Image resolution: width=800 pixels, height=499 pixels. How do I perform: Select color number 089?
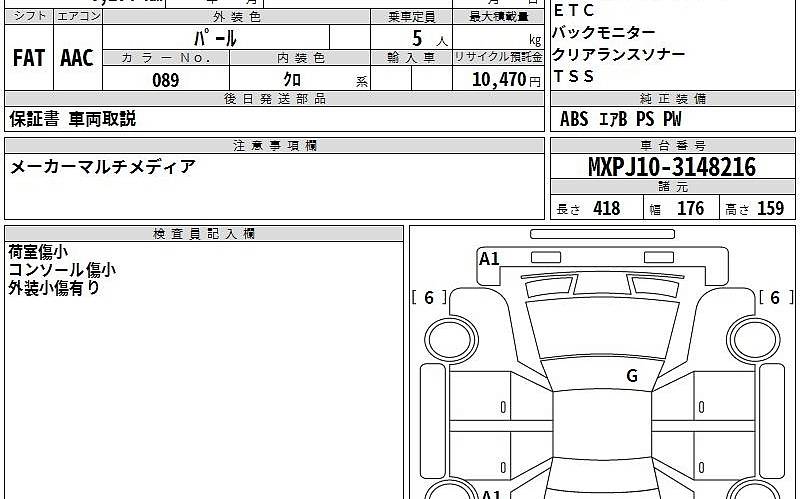click(x=166, y=80)
